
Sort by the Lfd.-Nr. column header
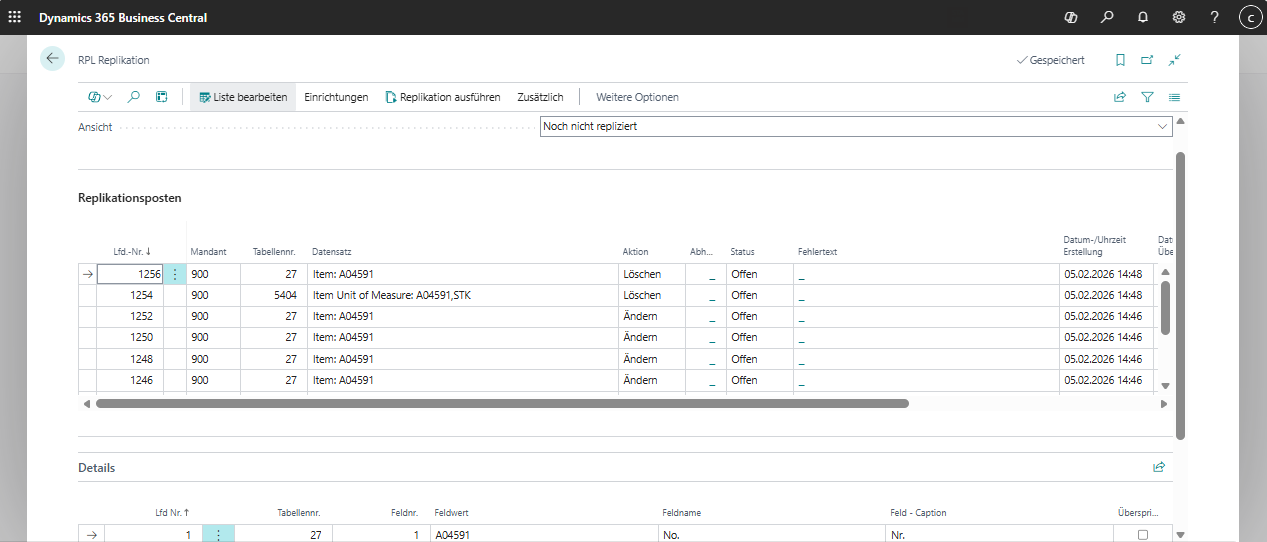point(132,252)
